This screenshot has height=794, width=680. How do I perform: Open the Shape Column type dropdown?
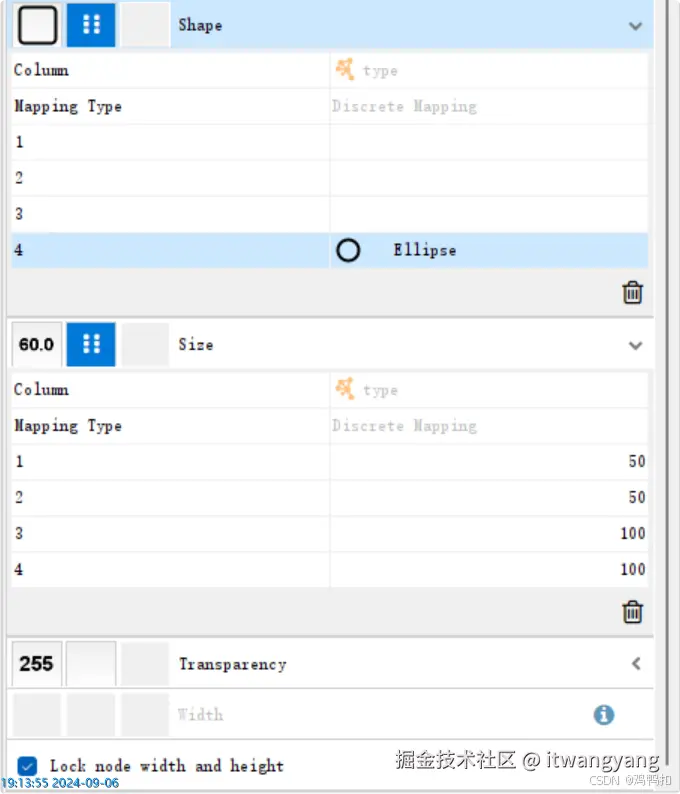point(488,70)
